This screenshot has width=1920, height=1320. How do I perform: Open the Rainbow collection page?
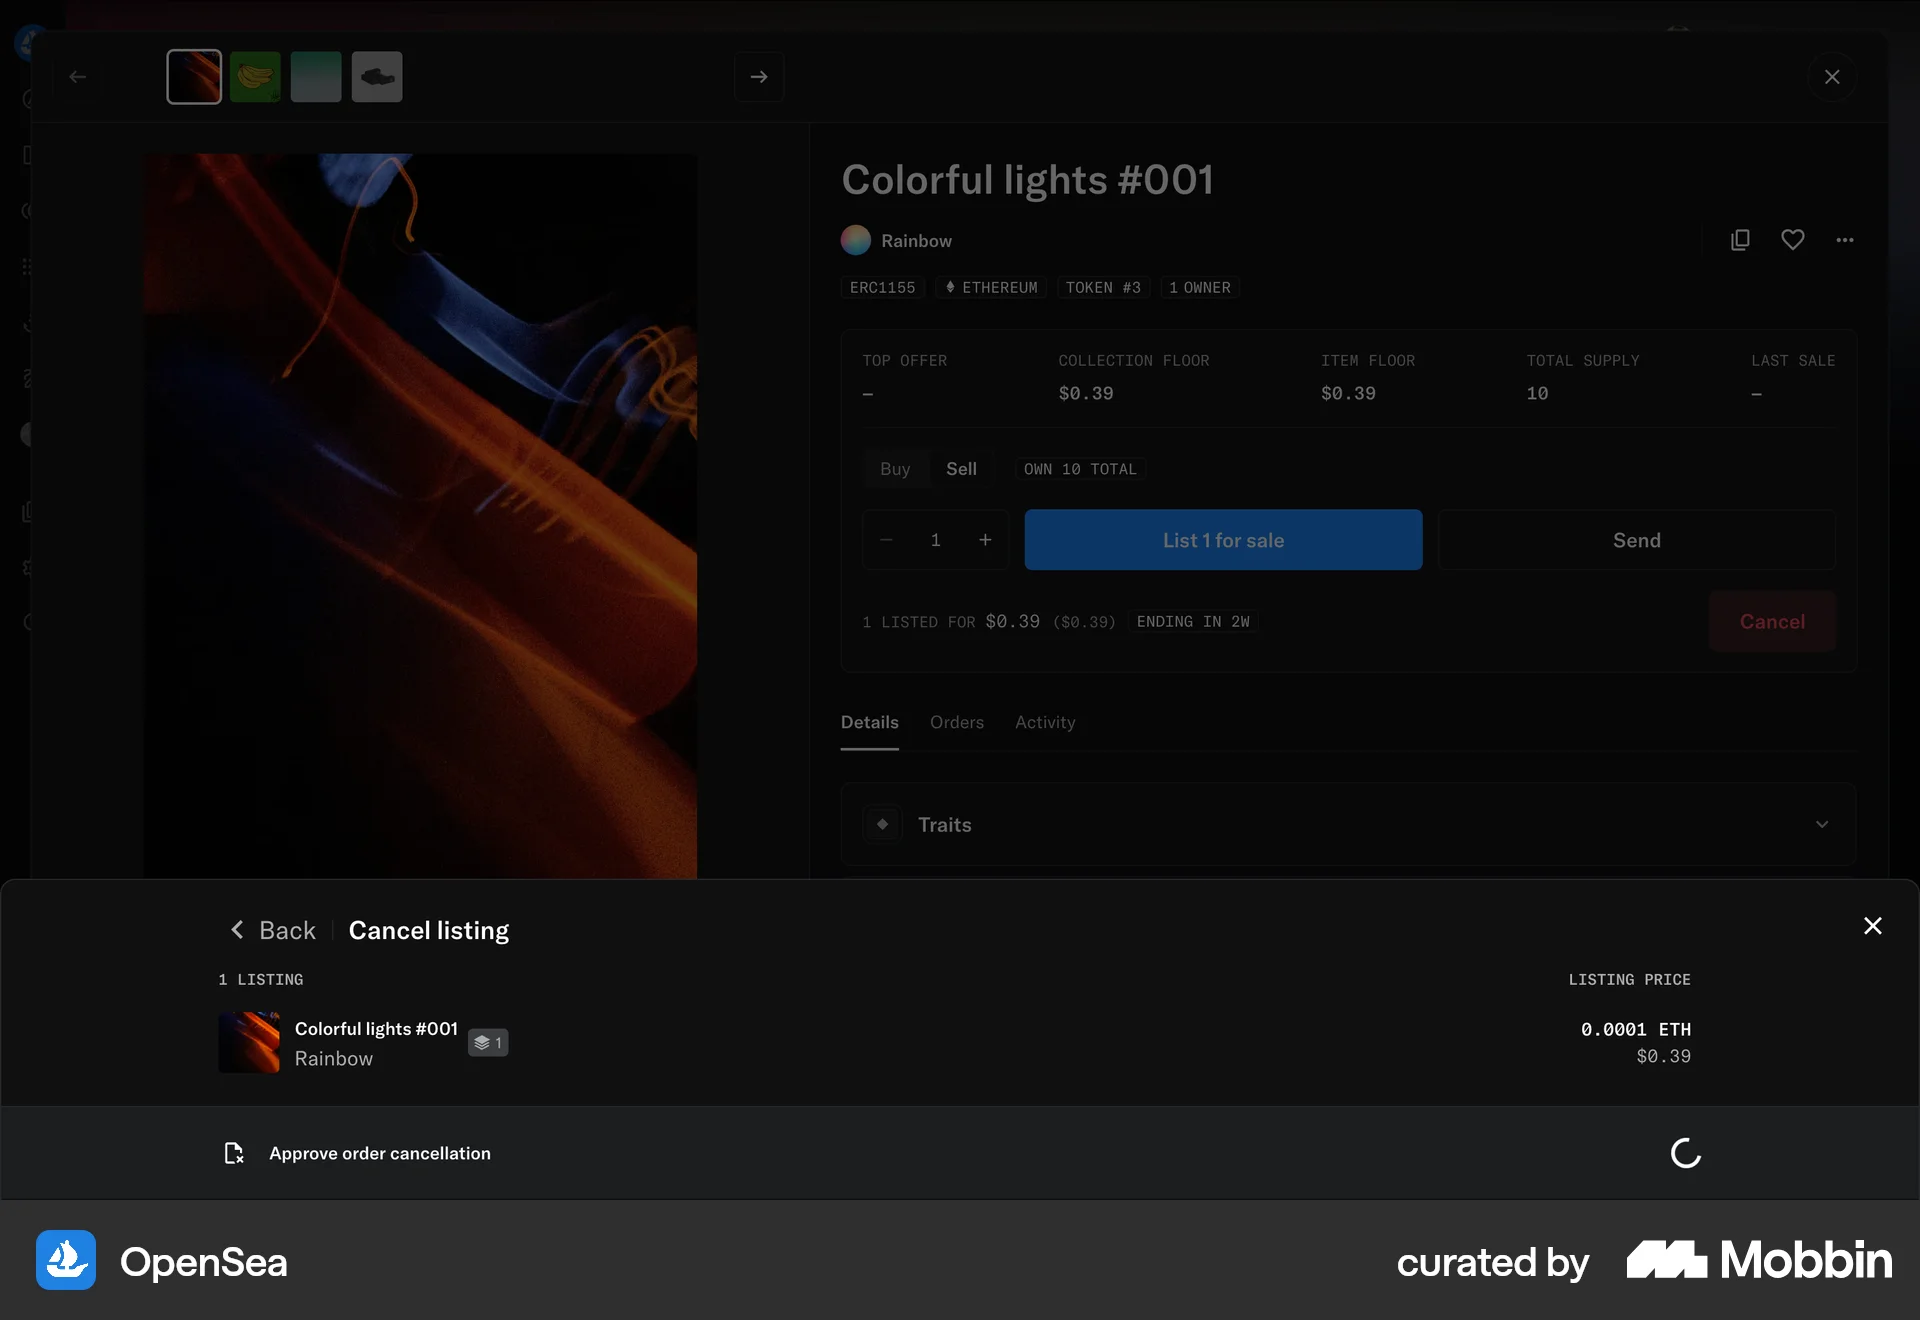(x=915, y=240)
